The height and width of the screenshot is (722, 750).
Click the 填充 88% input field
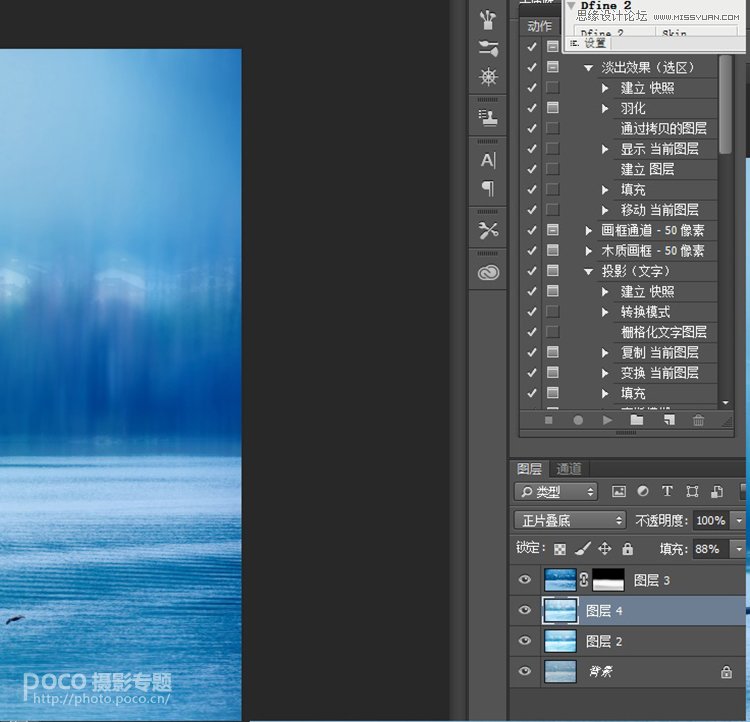(710, 549)
